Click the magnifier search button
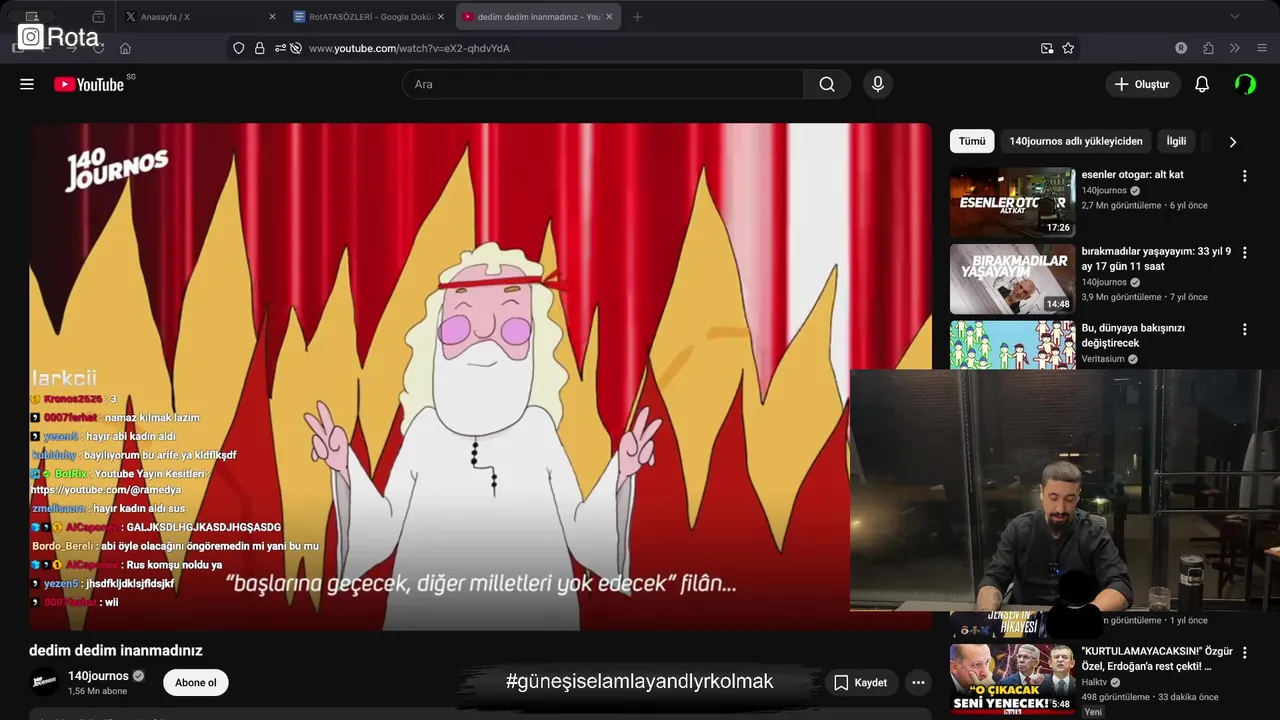The width and height of the screenshot is (1280, 720). click(827, 84)
